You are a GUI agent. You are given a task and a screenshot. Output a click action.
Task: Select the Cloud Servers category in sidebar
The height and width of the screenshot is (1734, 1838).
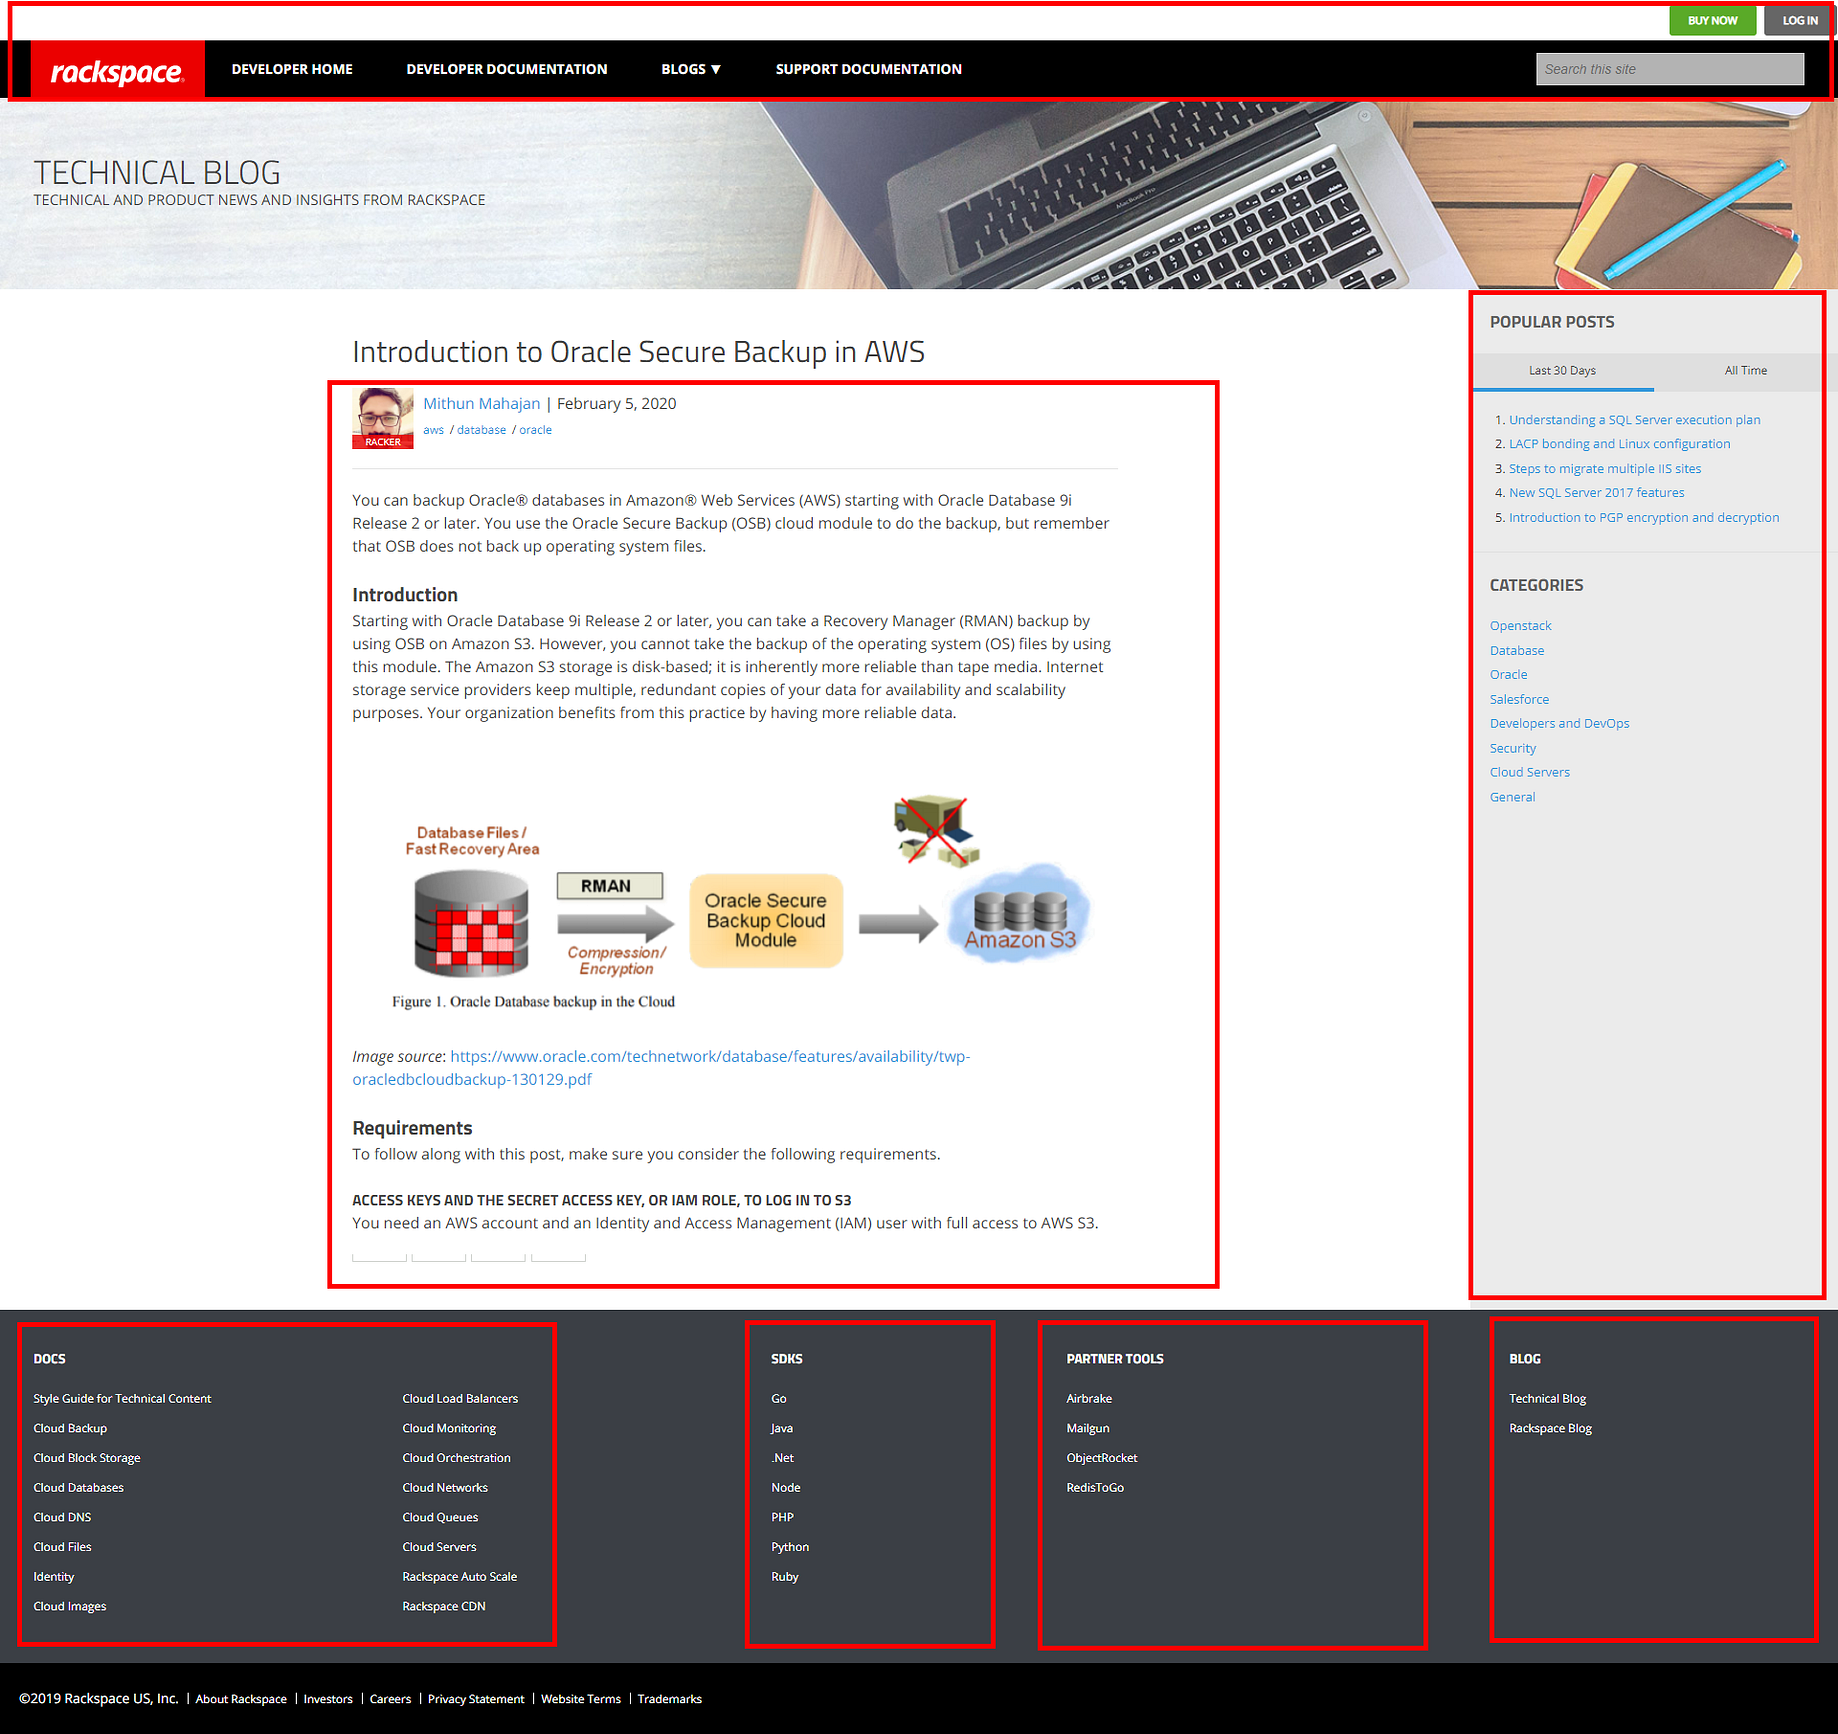click(x=1529, y=773)
